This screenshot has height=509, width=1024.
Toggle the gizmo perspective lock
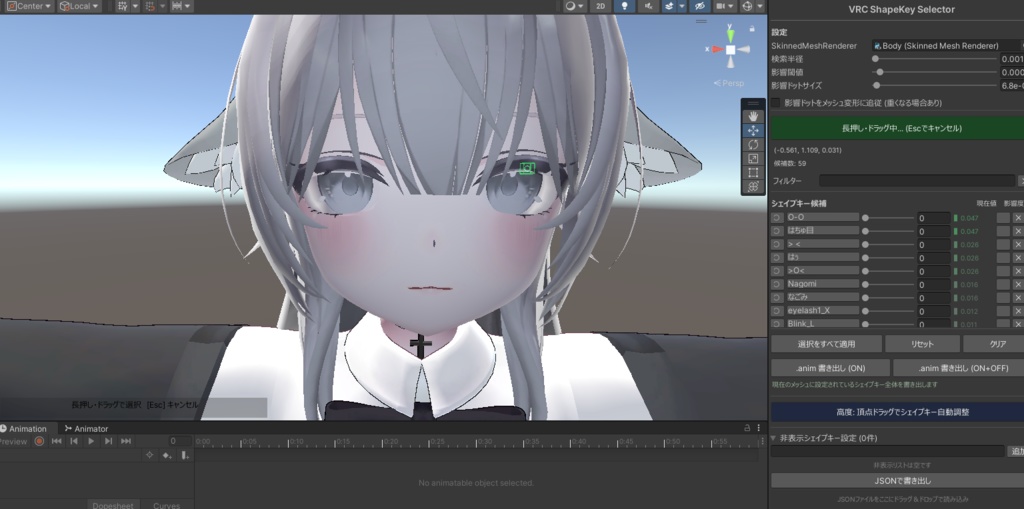click(753, 29)
